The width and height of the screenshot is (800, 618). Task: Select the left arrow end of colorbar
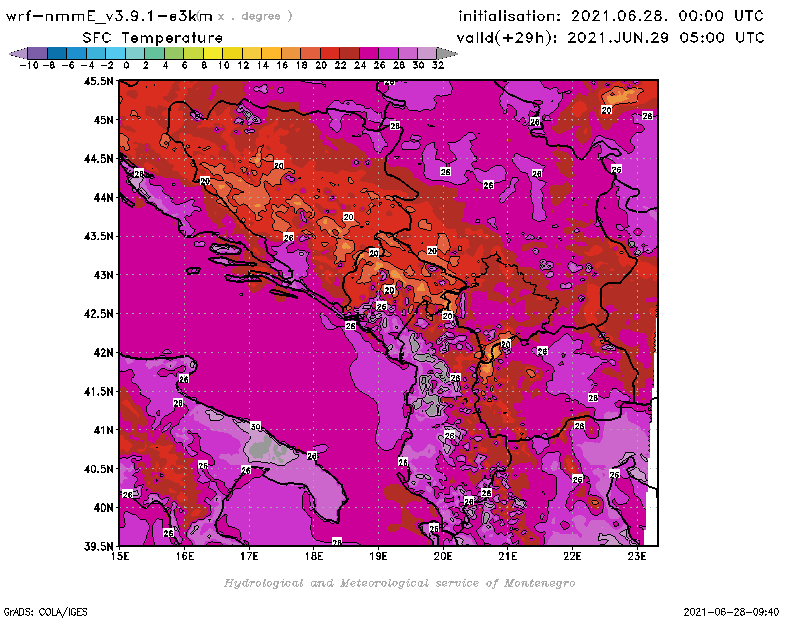coord(17,52)
